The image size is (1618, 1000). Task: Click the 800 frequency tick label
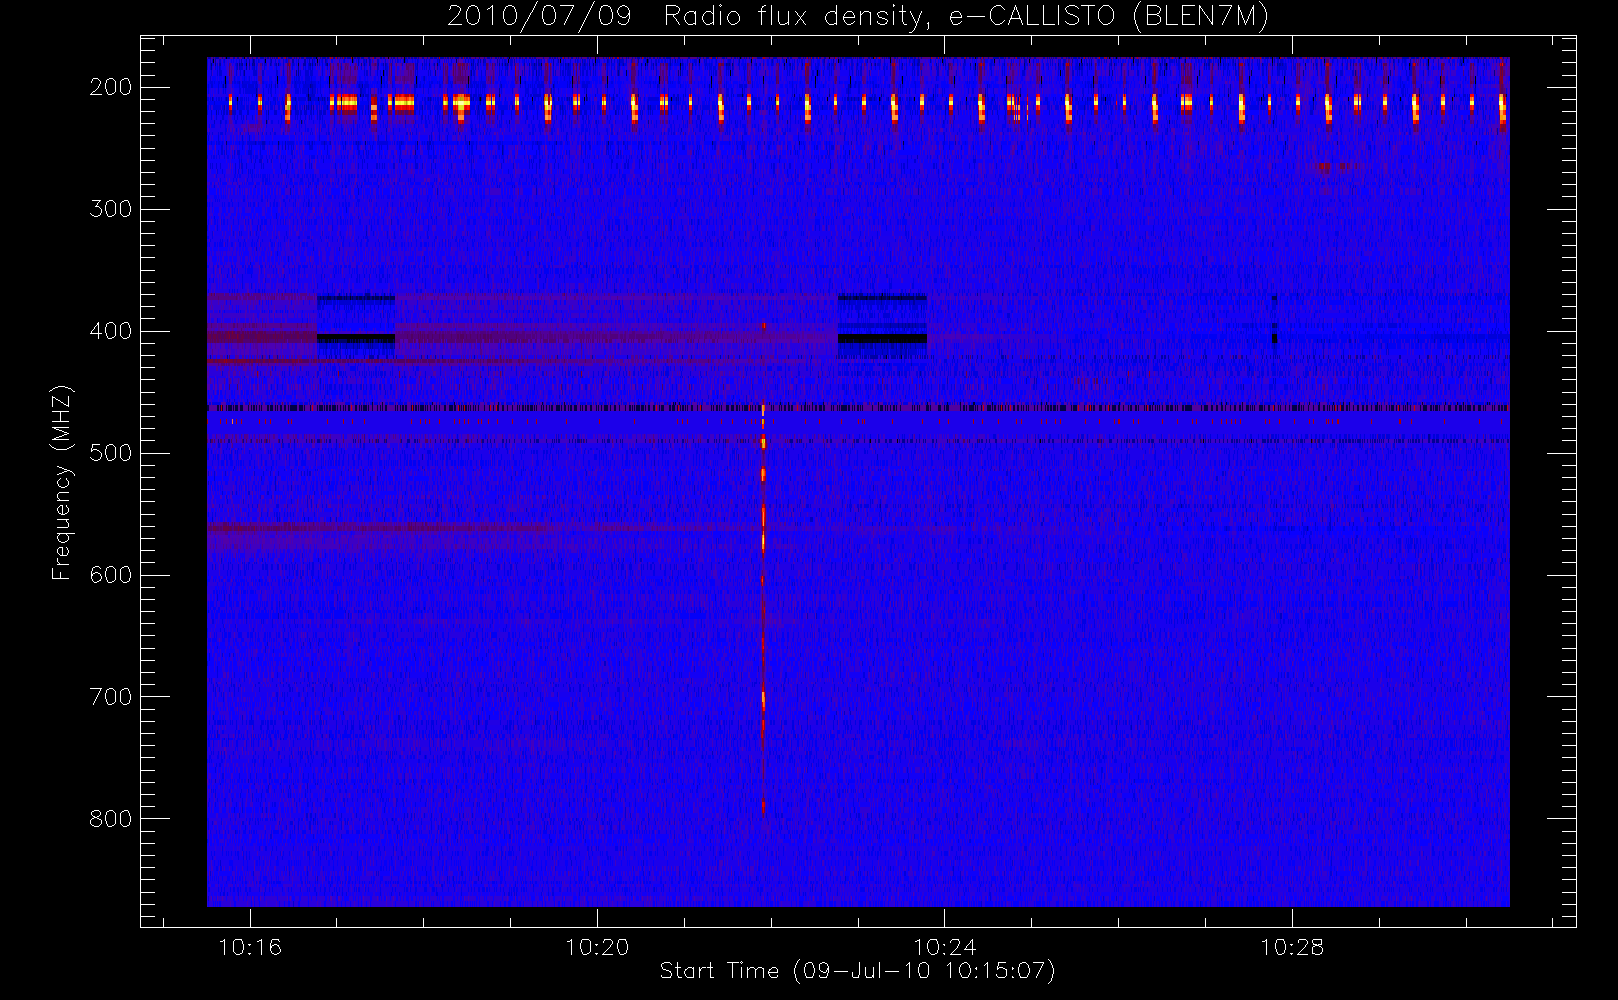(111, 819)
